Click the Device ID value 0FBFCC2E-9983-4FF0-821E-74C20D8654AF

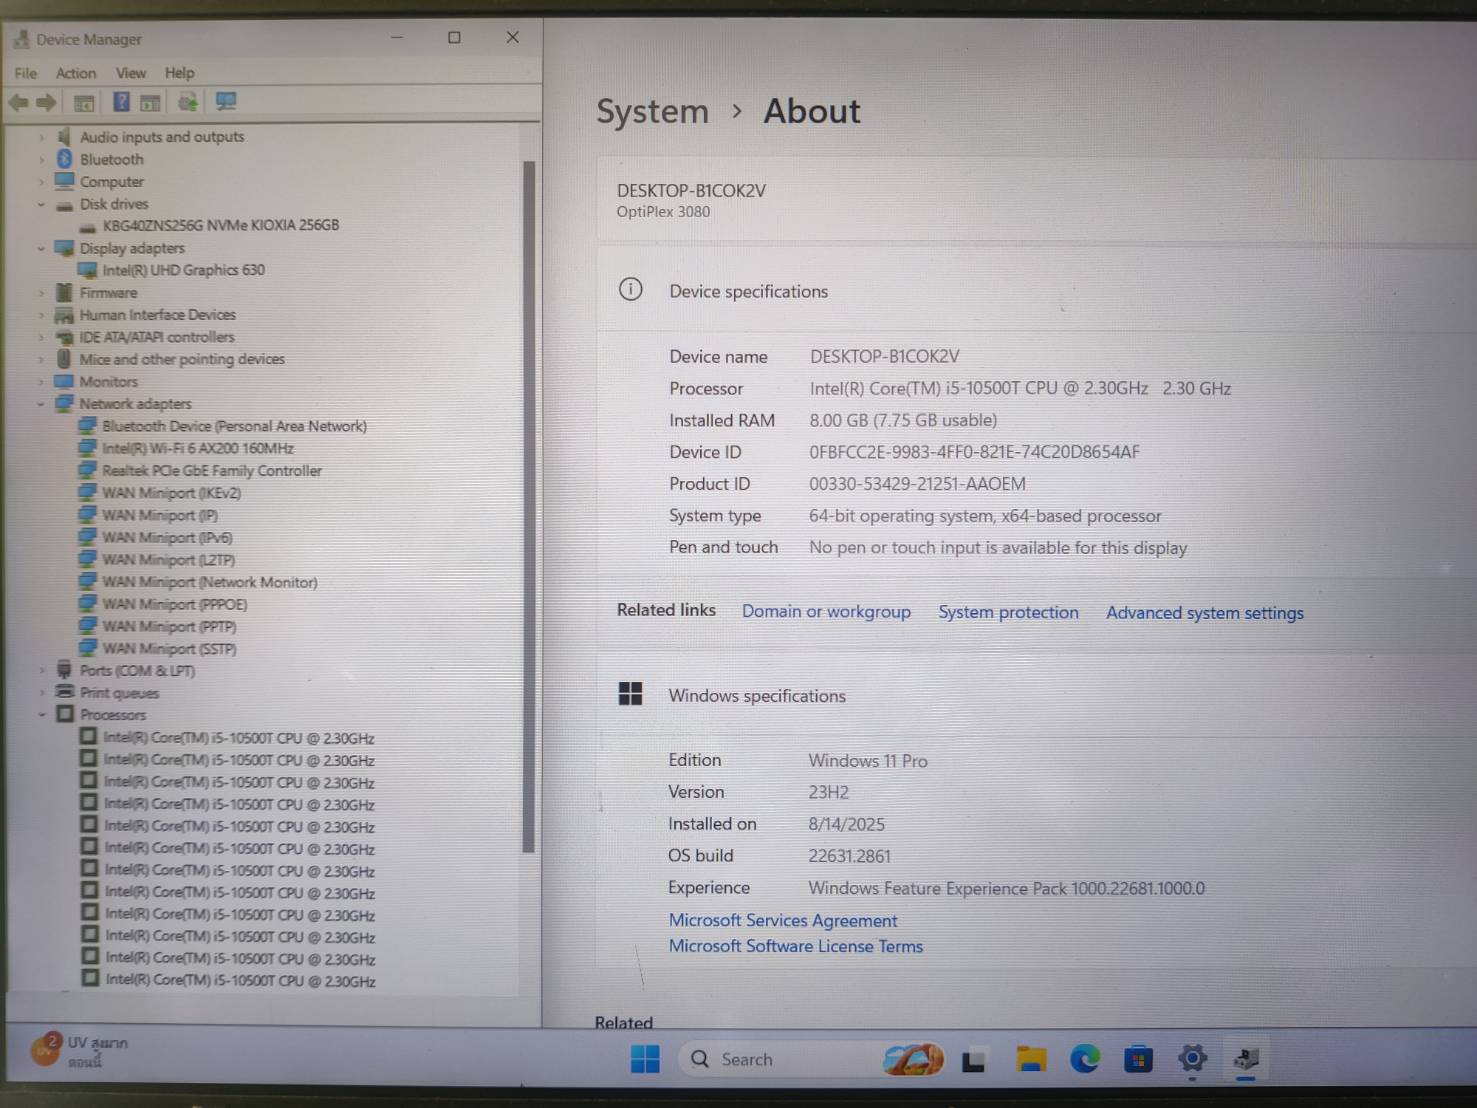click(974, 452)
